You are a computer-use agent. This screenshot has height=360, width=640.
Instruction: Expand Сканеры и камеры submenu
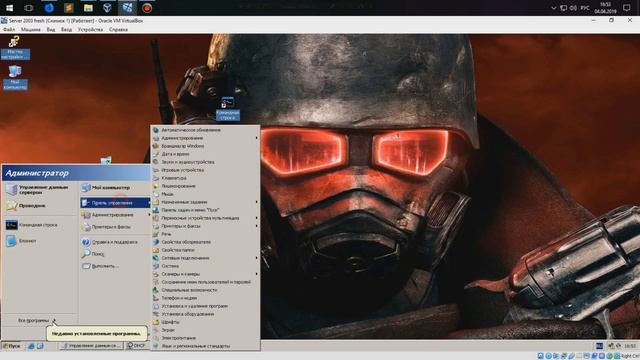(205, 274)
